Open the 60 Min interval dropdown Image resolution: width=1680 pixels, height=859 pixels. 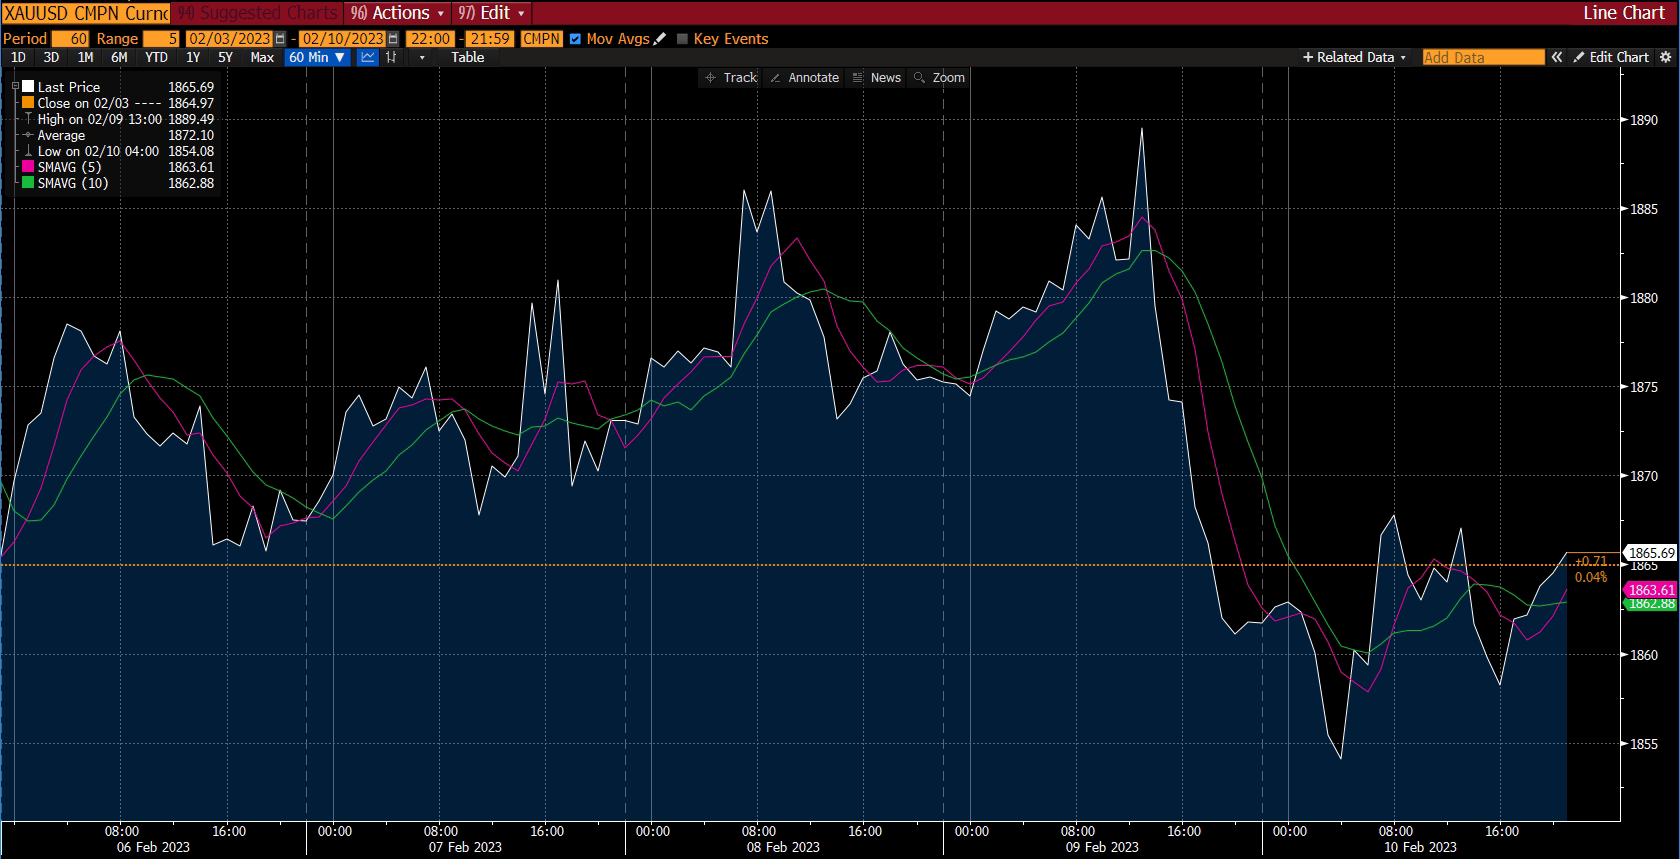click(316, 57)
